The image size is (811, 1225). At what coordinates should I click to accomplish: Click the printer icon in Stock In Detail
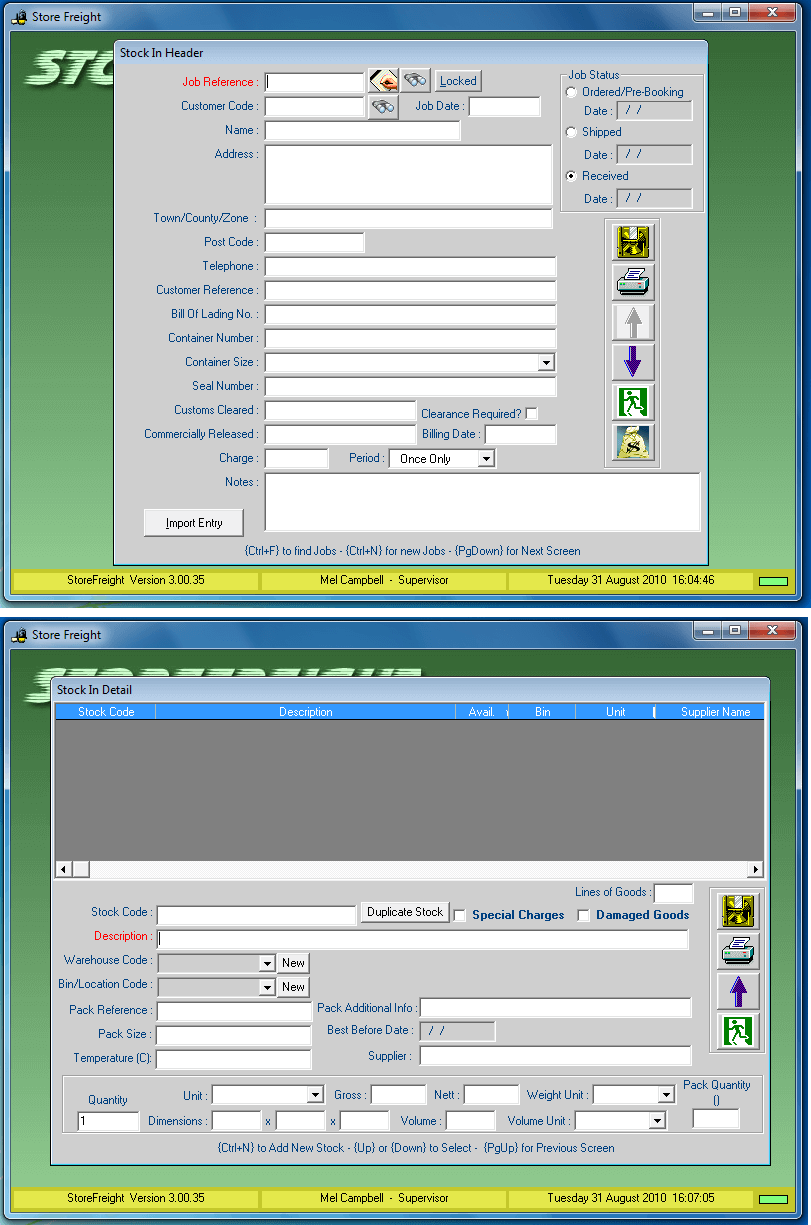pyautogui.click(x=738, y=951)
